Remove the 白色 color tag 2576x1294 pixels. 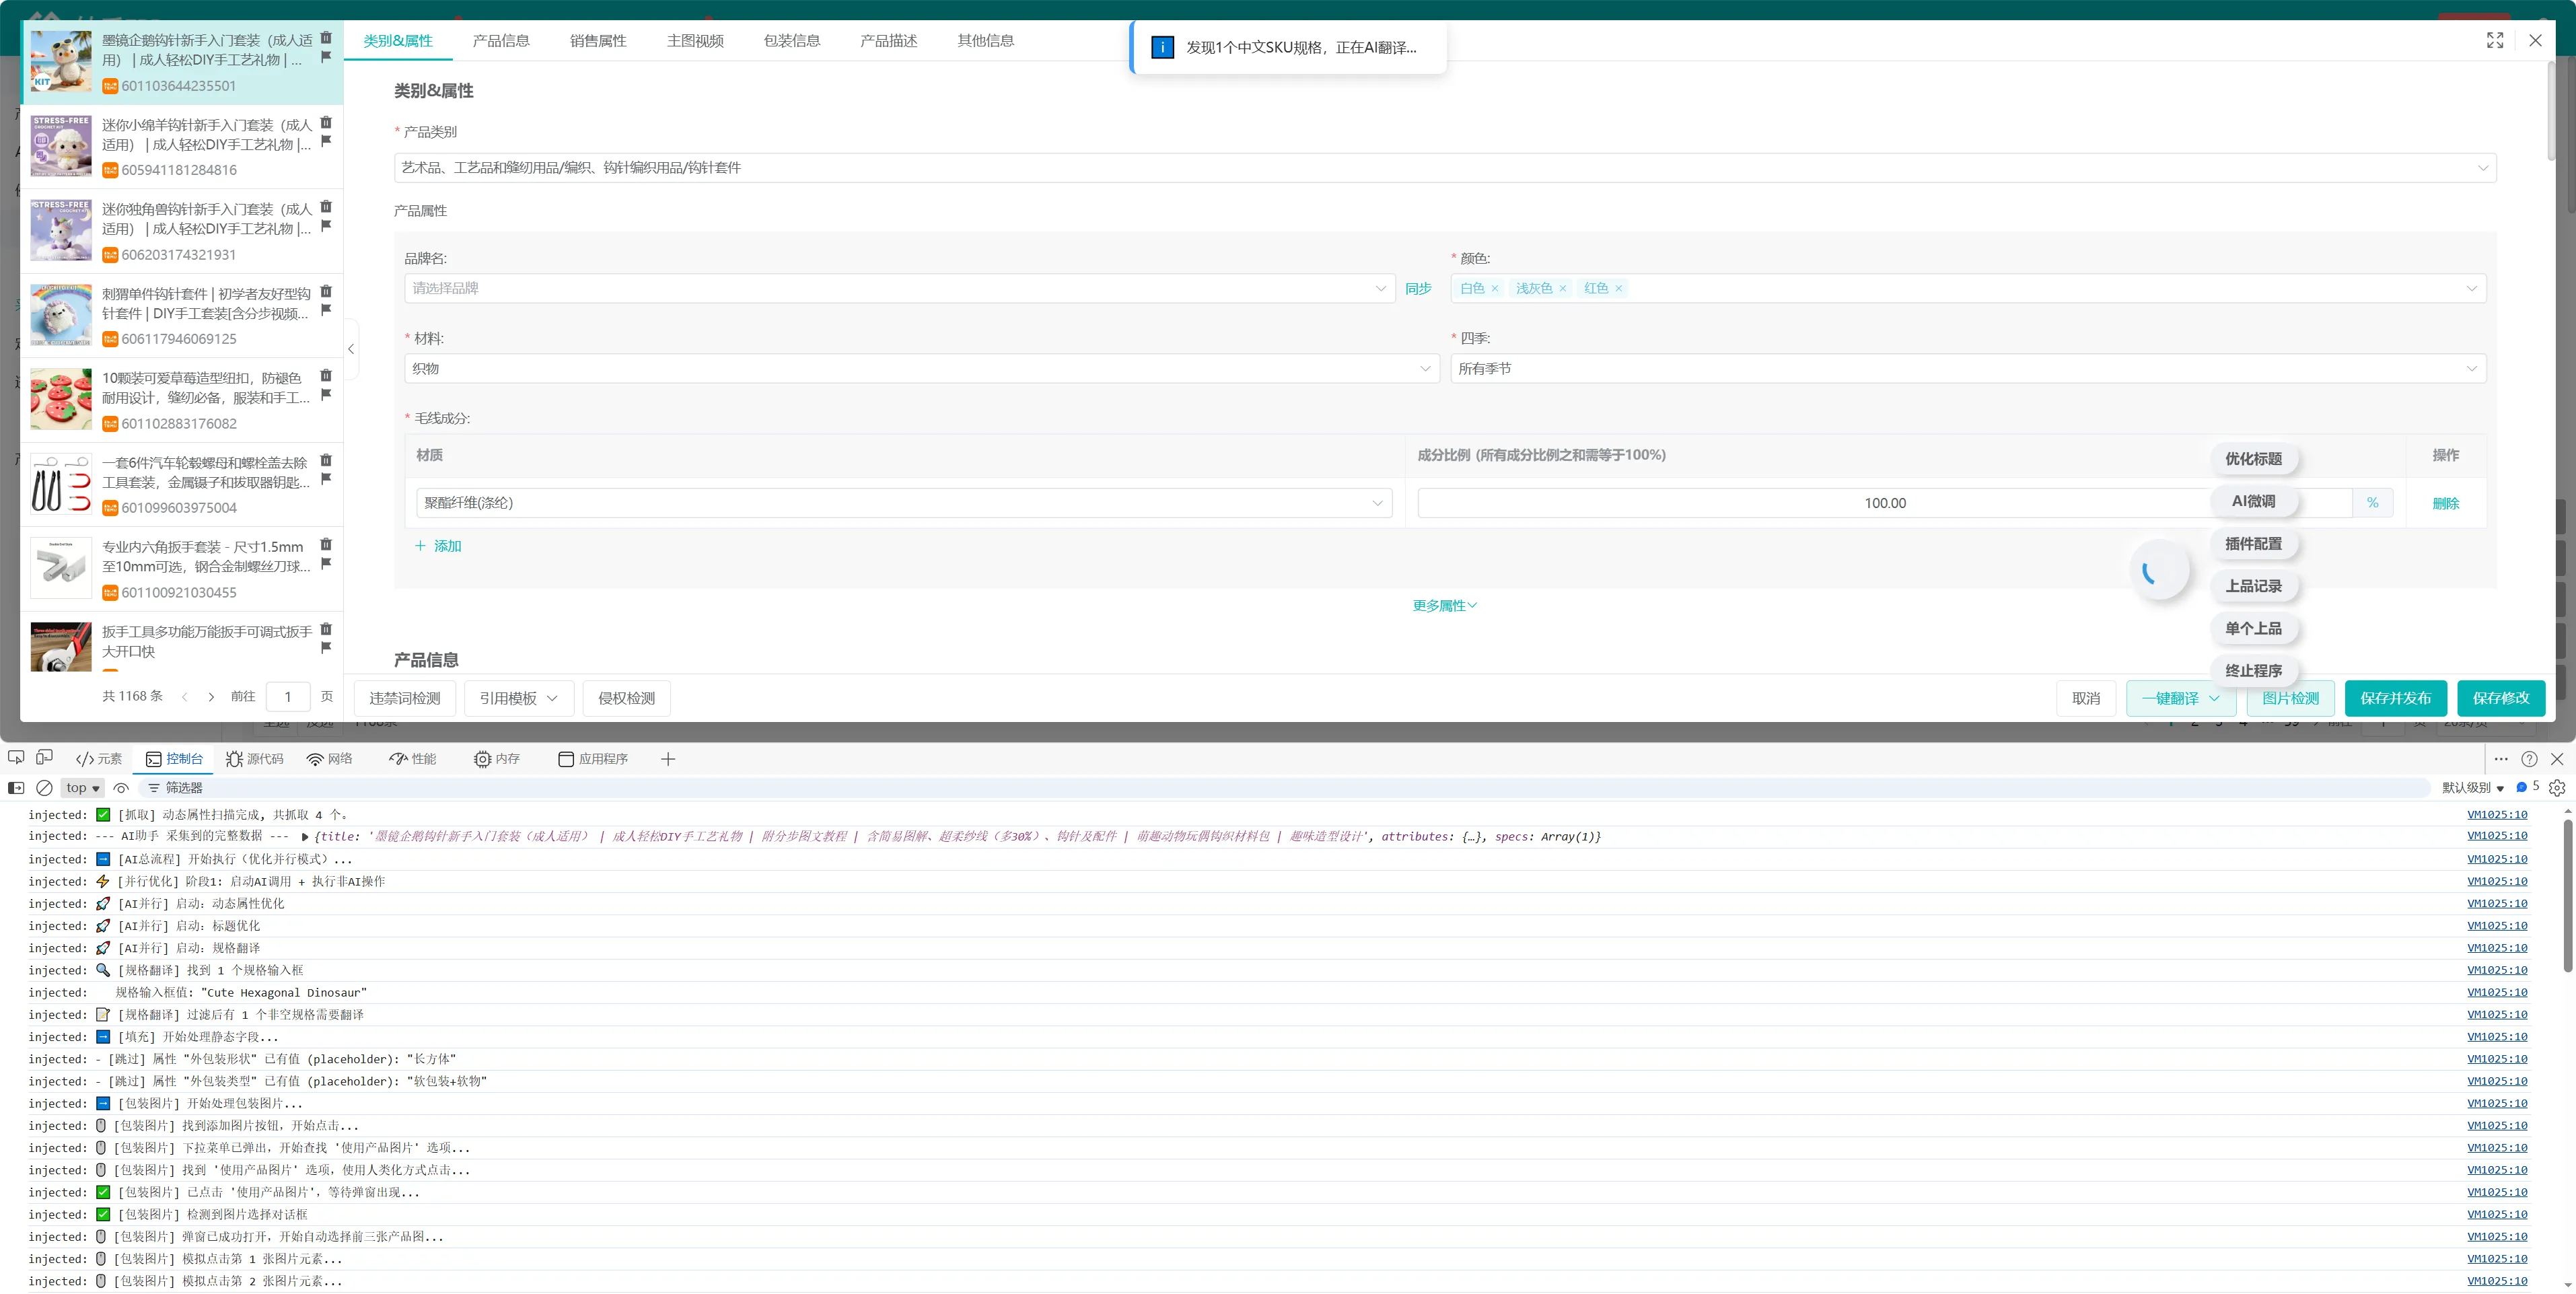pos(1495,289)
